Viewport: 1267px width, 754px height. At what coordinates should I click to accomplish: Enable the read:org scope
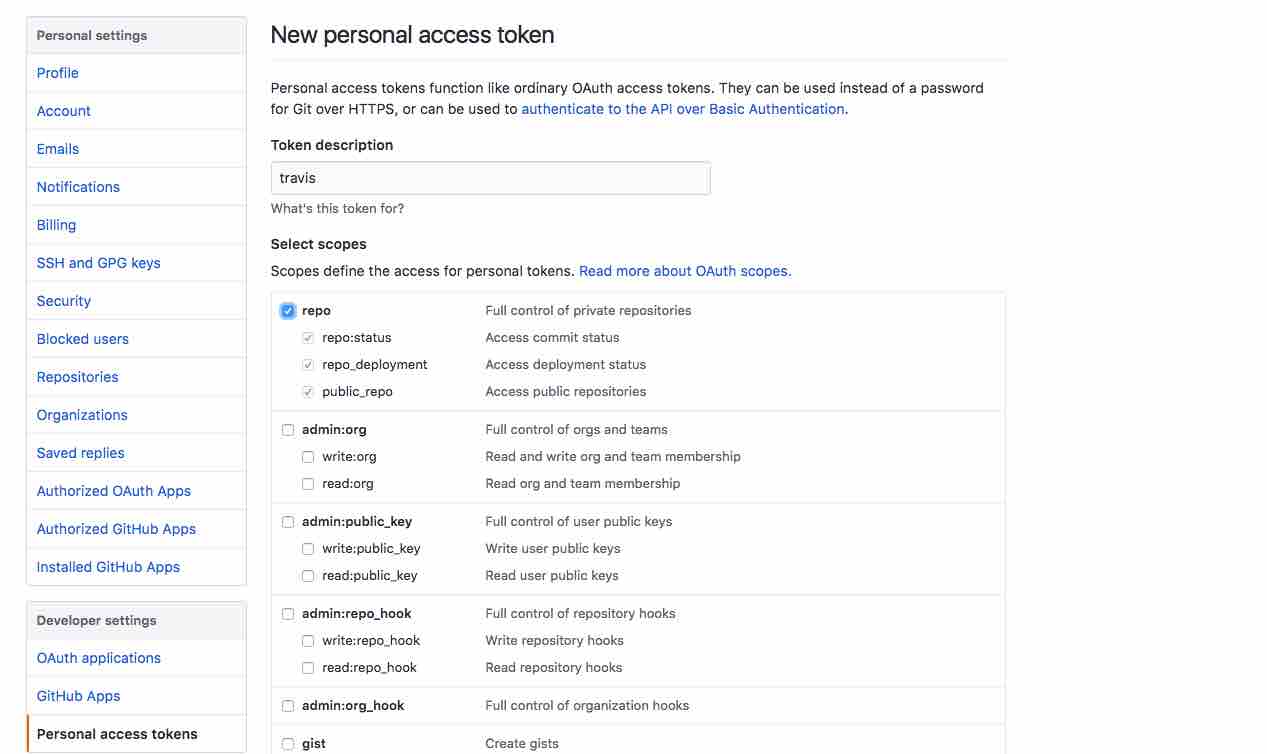pyautogui.click(x=308, y=483)
